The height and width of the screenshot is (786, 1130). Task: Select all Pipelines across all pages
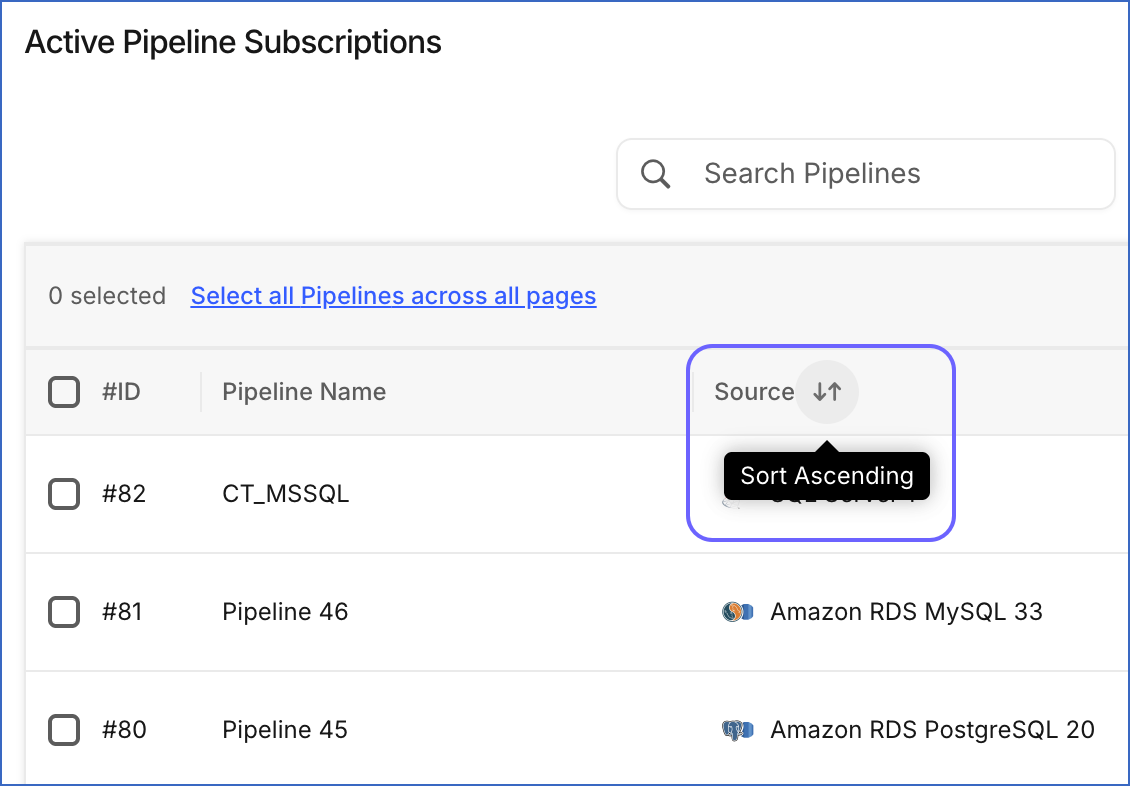[393, 296]
